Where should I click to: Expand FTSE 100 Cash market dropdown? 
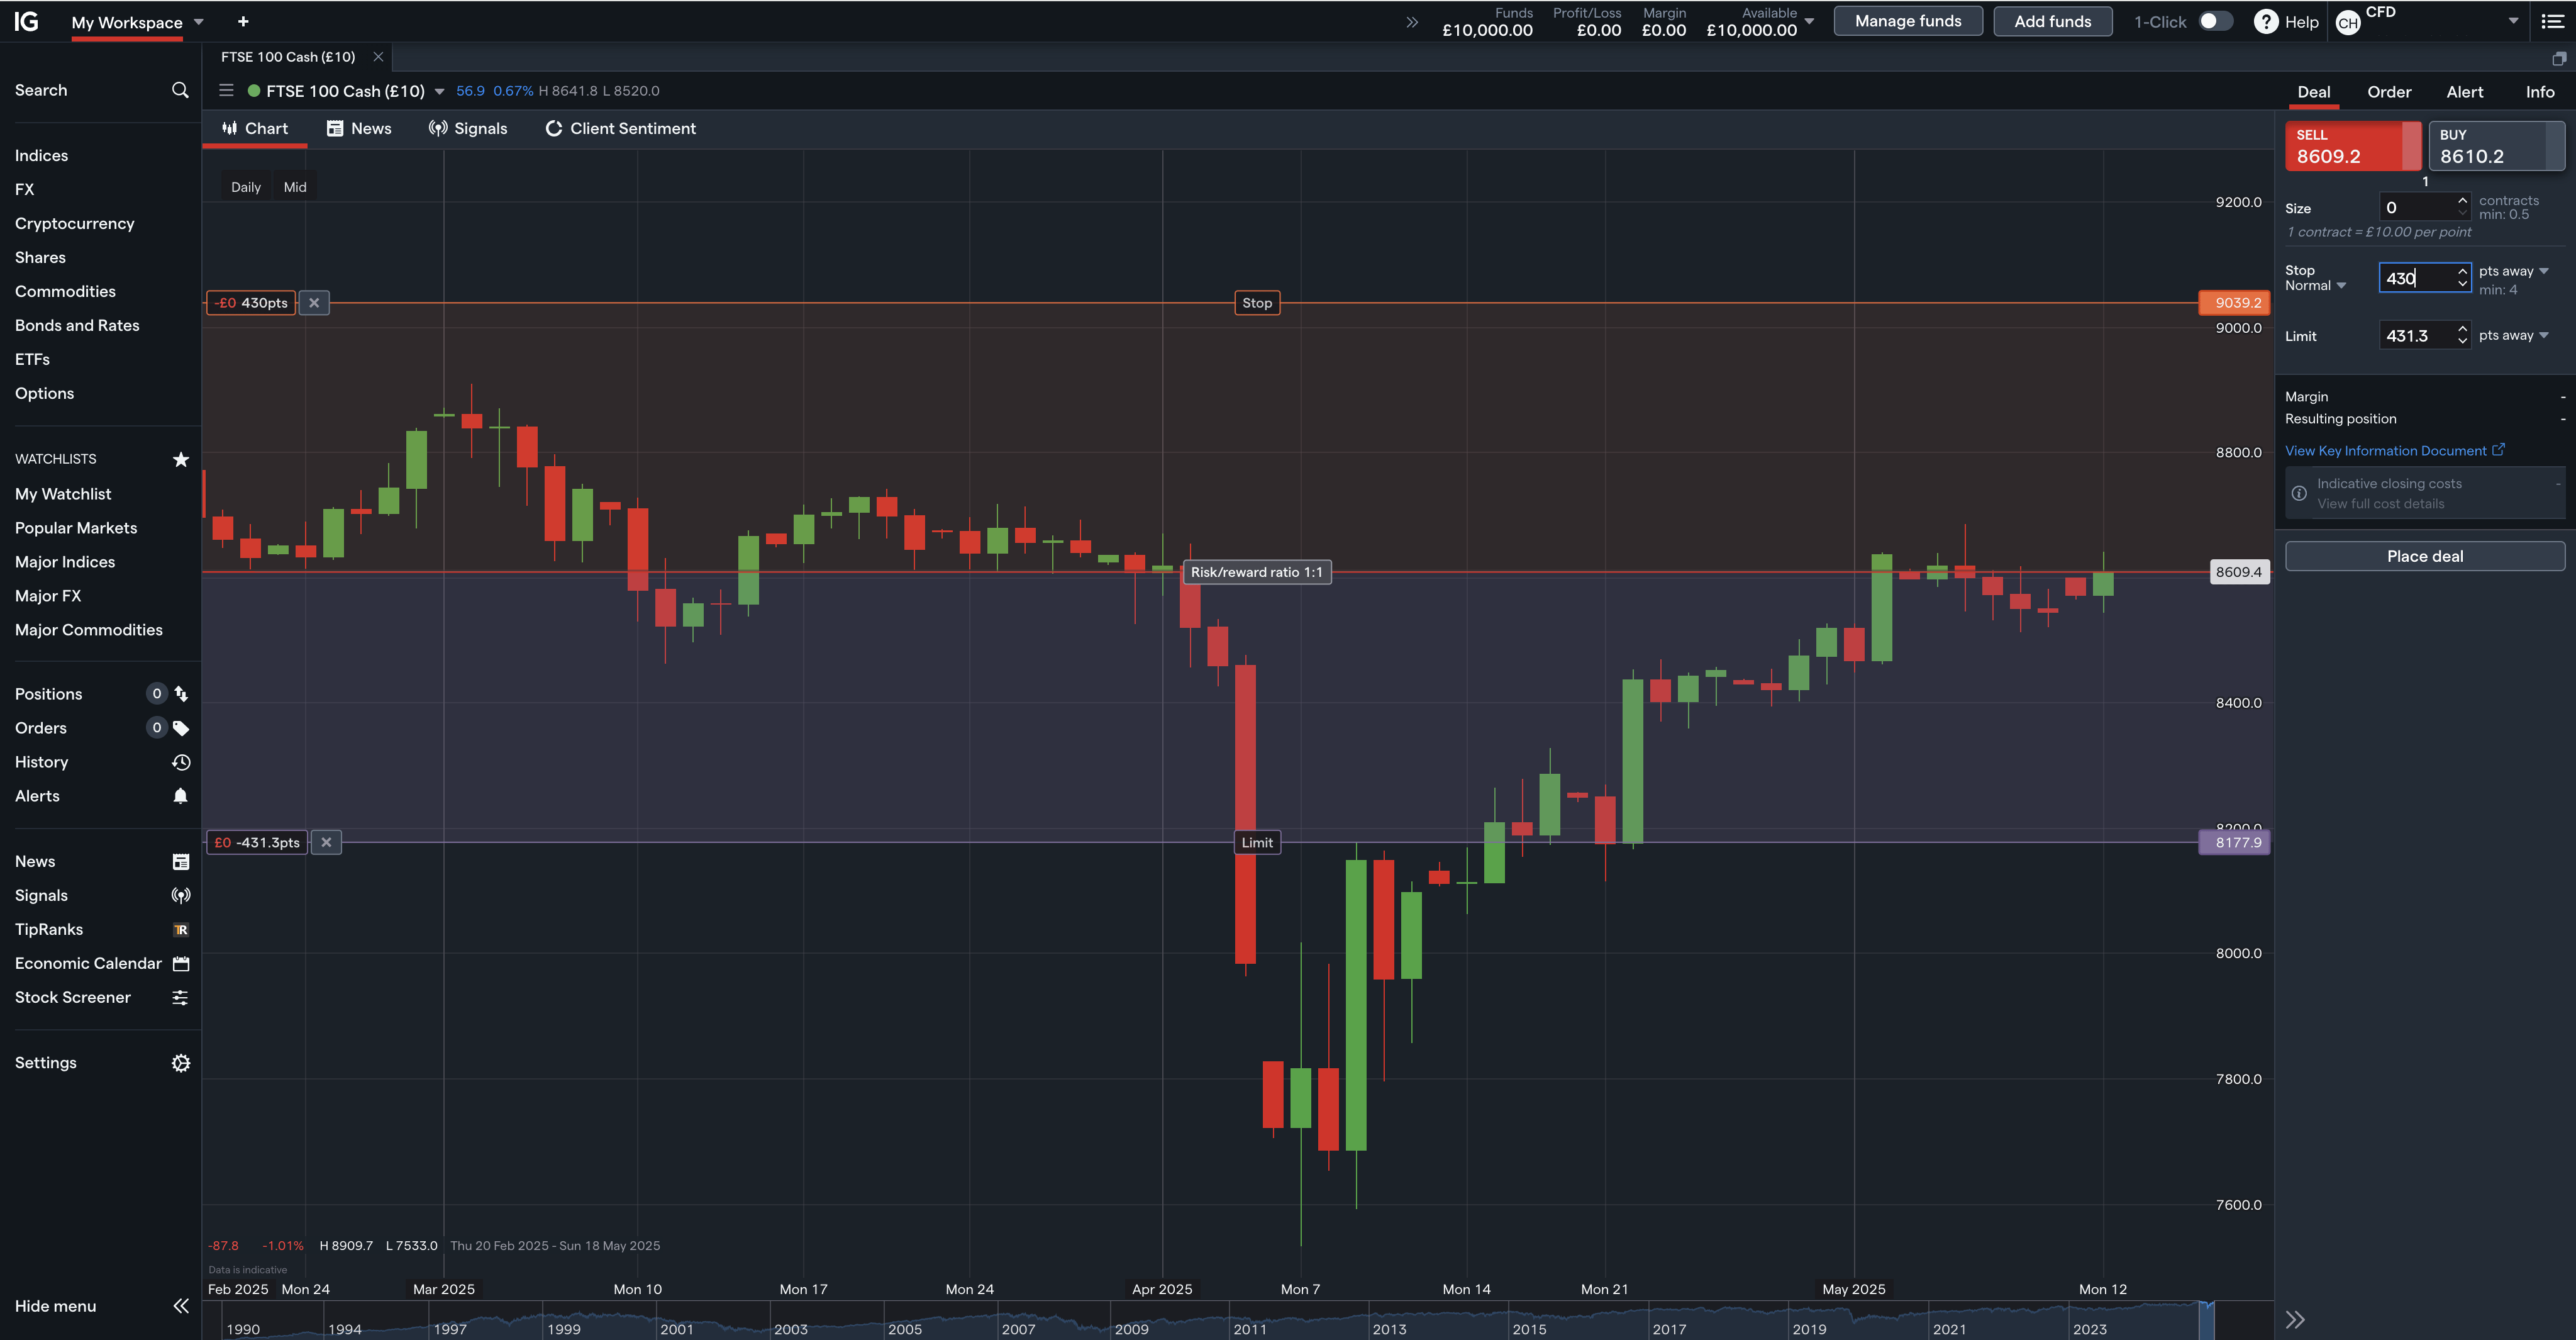[x=439, y=91]
